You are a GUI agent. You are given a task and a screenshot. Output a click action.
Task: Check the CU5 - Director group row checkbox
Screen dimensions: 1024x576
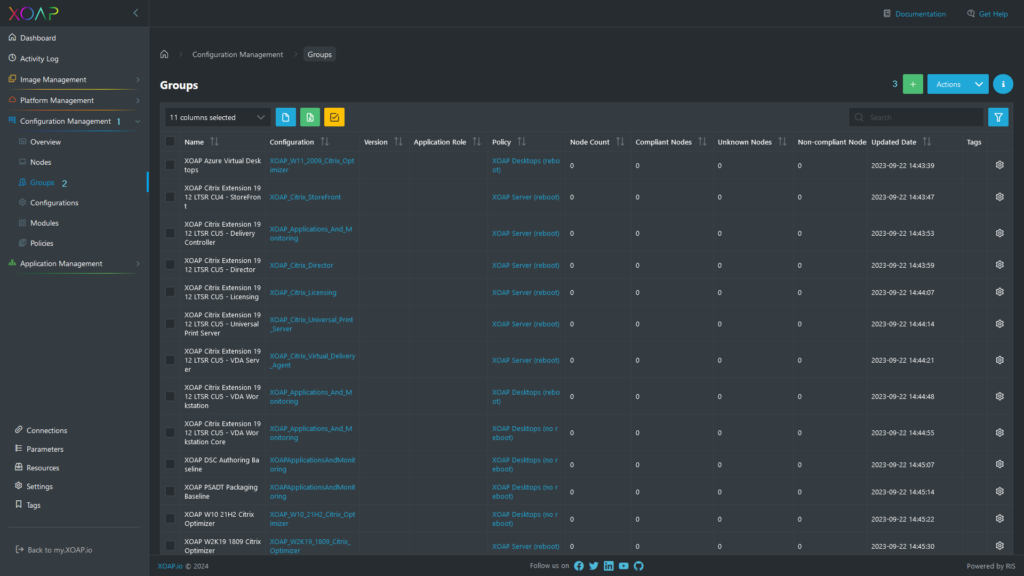170,264
